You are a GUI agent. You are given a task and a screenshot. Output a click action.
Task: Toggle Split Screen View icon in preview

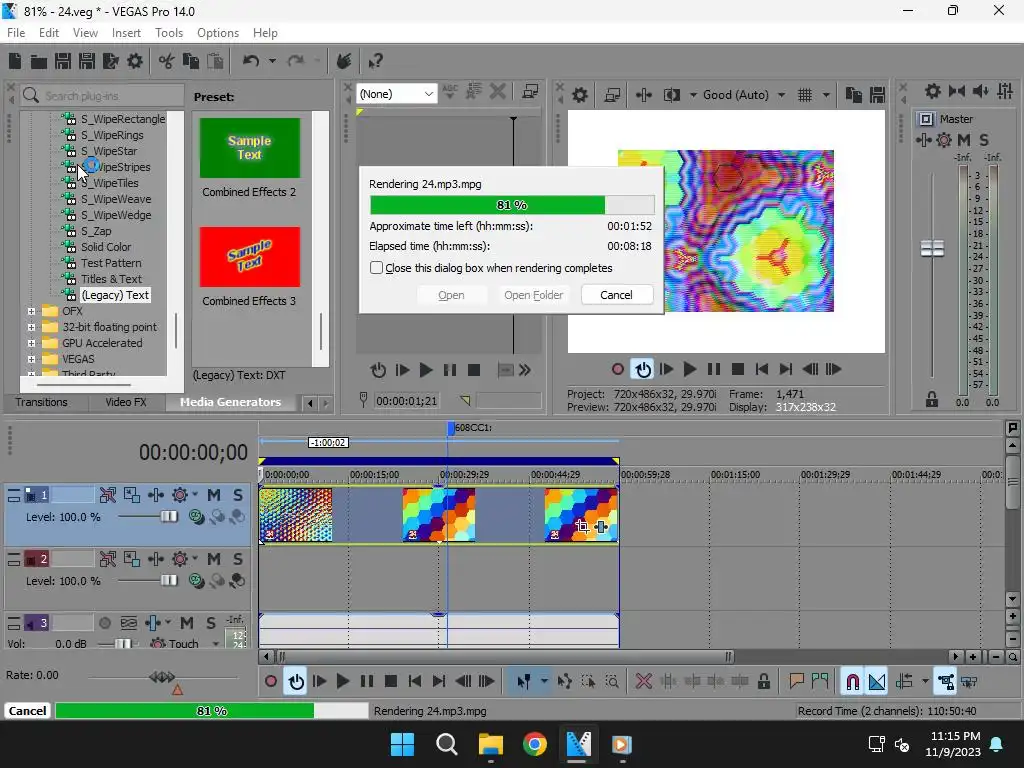click(x=672, y=95)
